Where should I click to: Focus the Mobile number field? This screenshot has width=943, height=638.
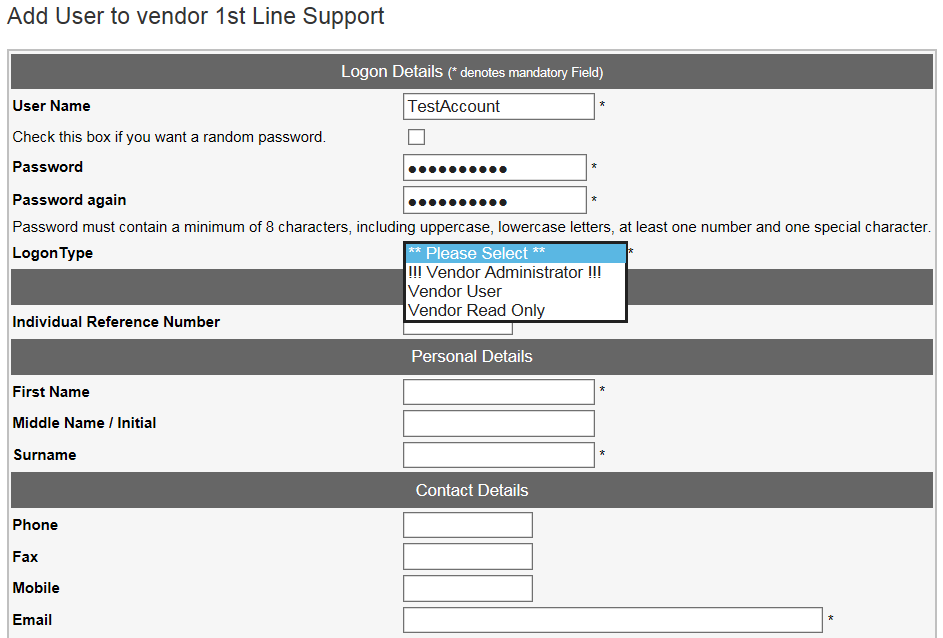[x=467, y=588]
